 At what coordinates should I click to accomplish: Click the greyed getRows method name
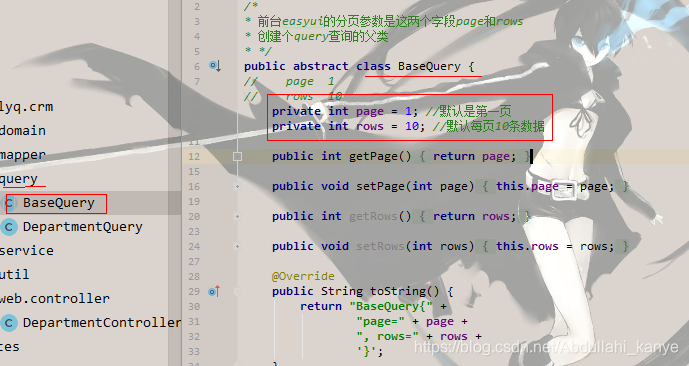point(374,216)
